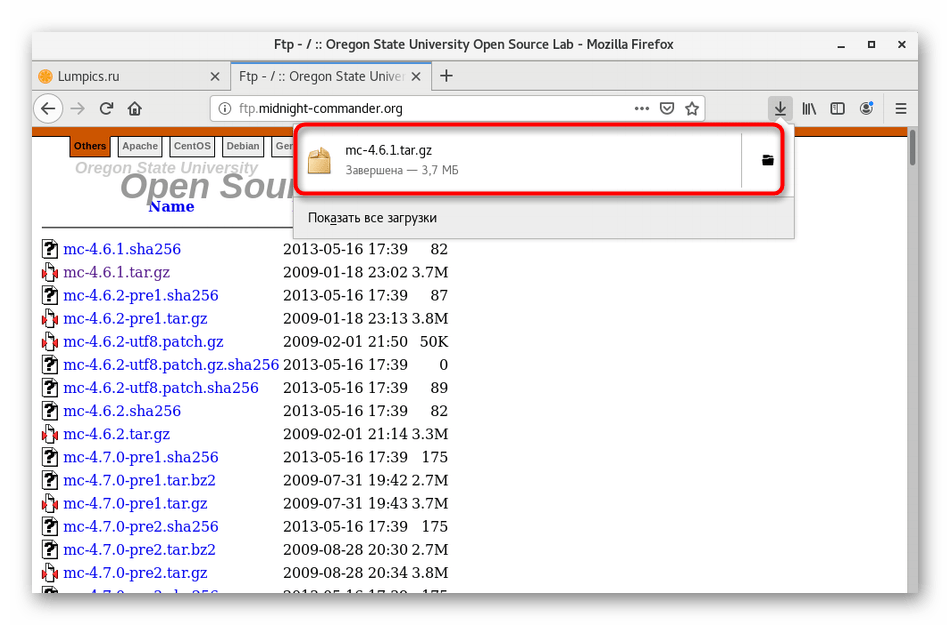Screen dimensions: 950x625
Task: Switch to the Lumpics.ru tab
Action: [120, 76]
